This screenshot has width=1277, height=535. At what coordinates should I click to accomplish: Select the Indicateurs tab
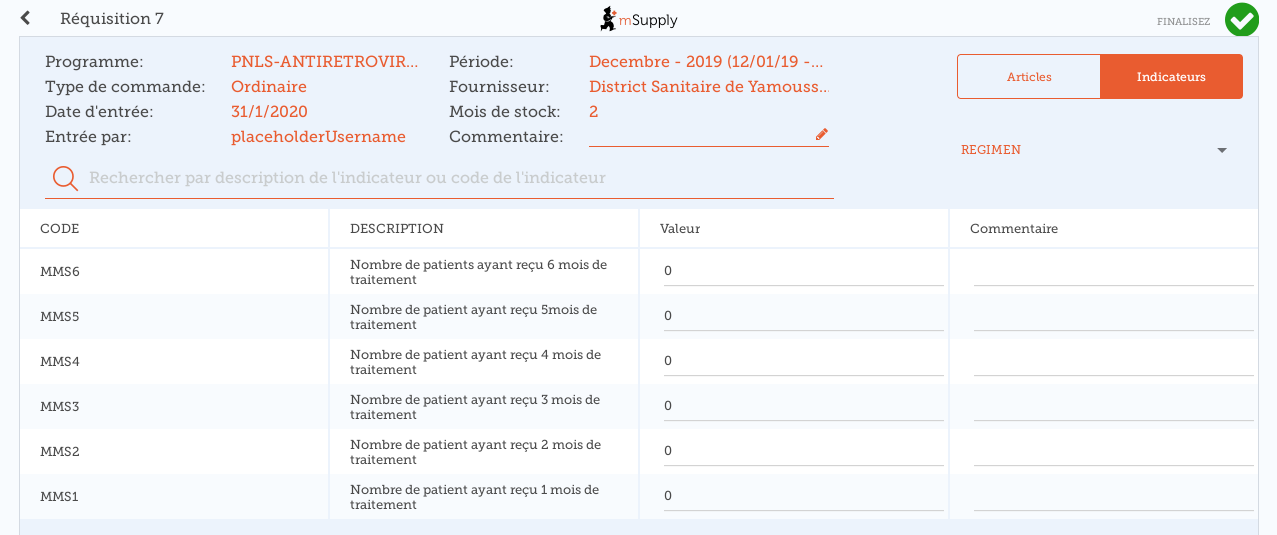coord(1171,77)
